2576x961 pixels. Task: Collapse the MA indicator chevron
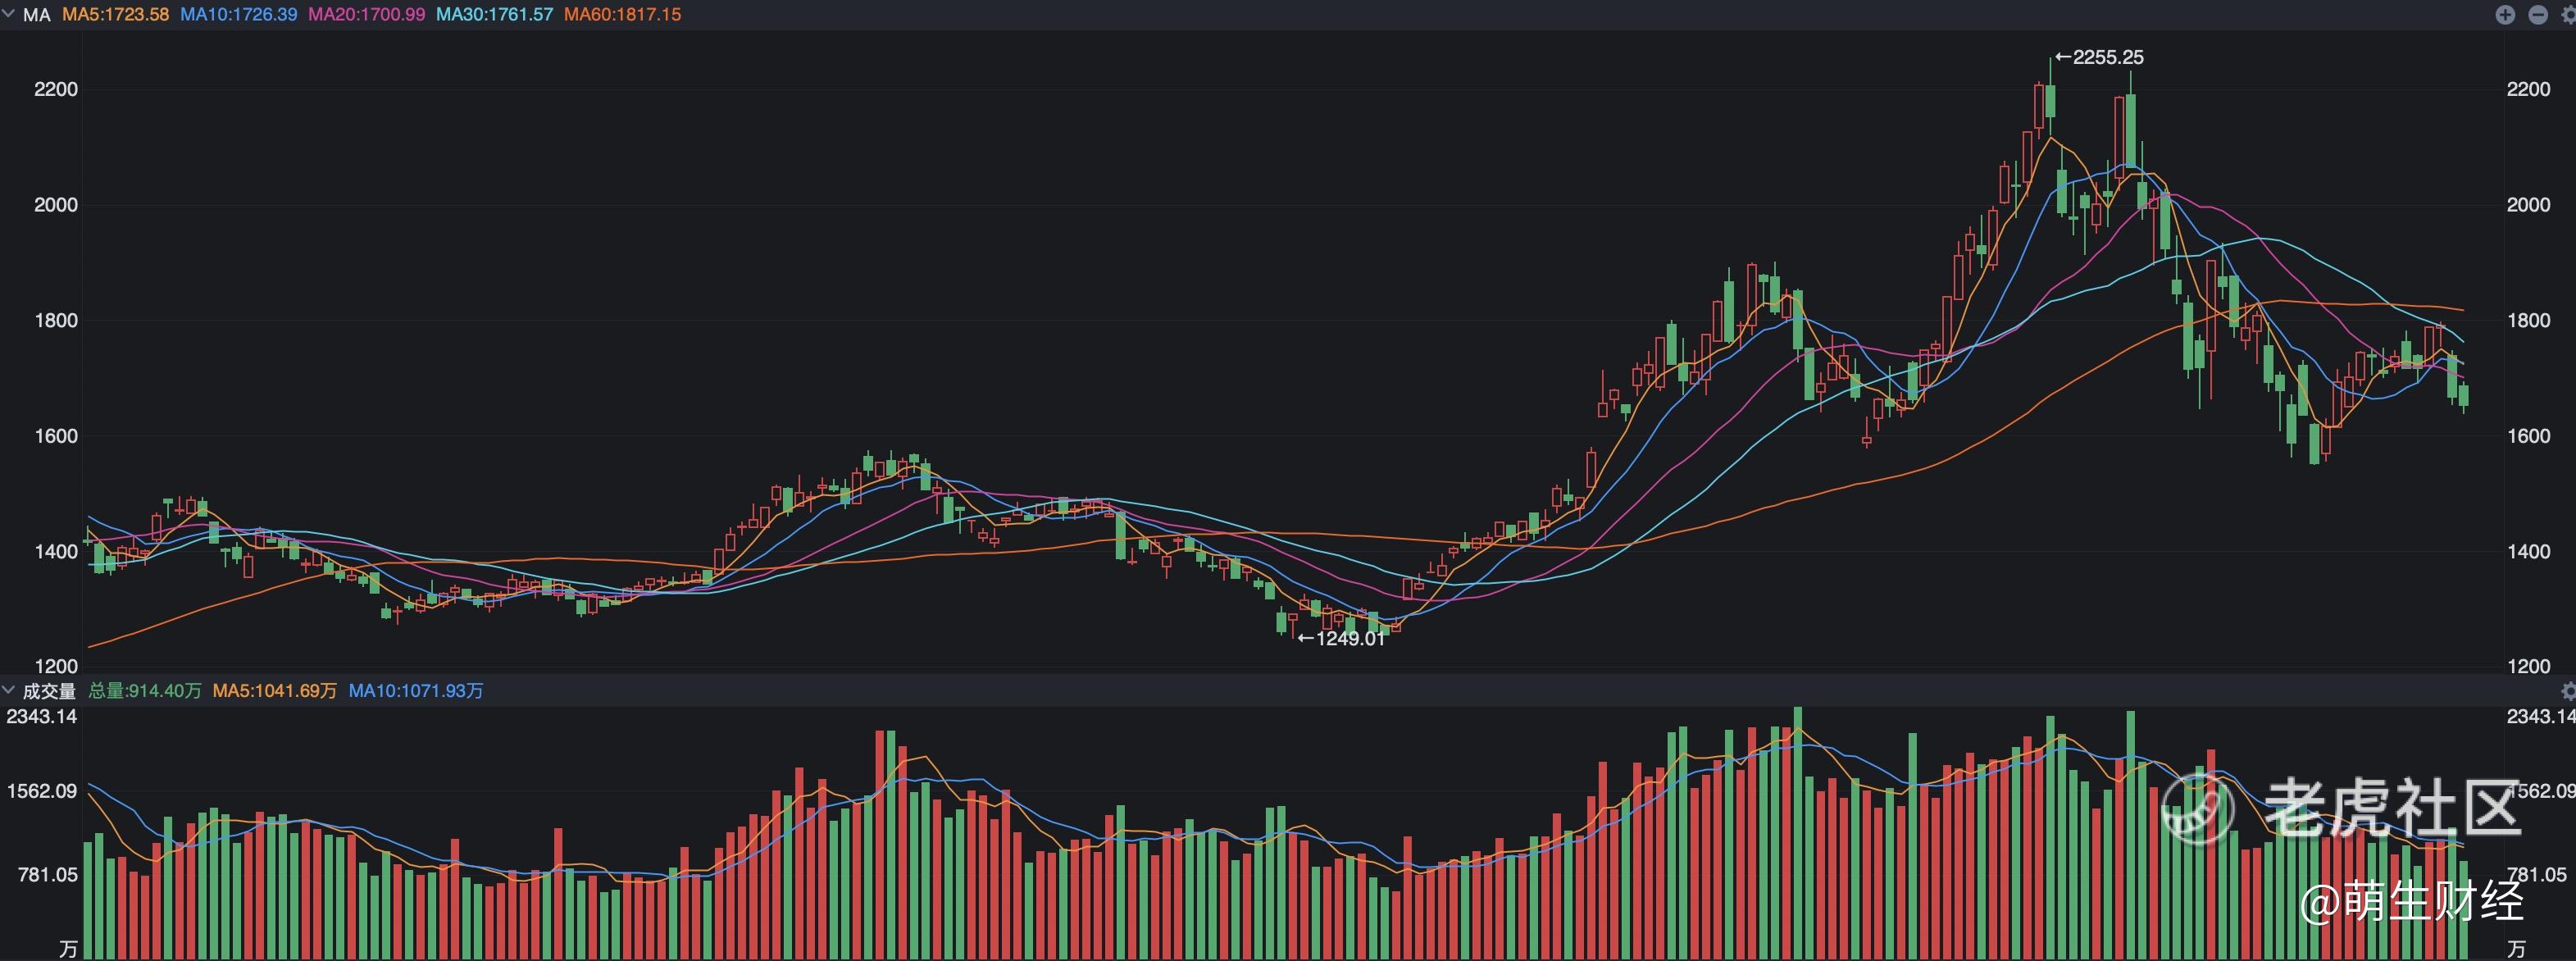pyautogui.click(x=9, y=14)
